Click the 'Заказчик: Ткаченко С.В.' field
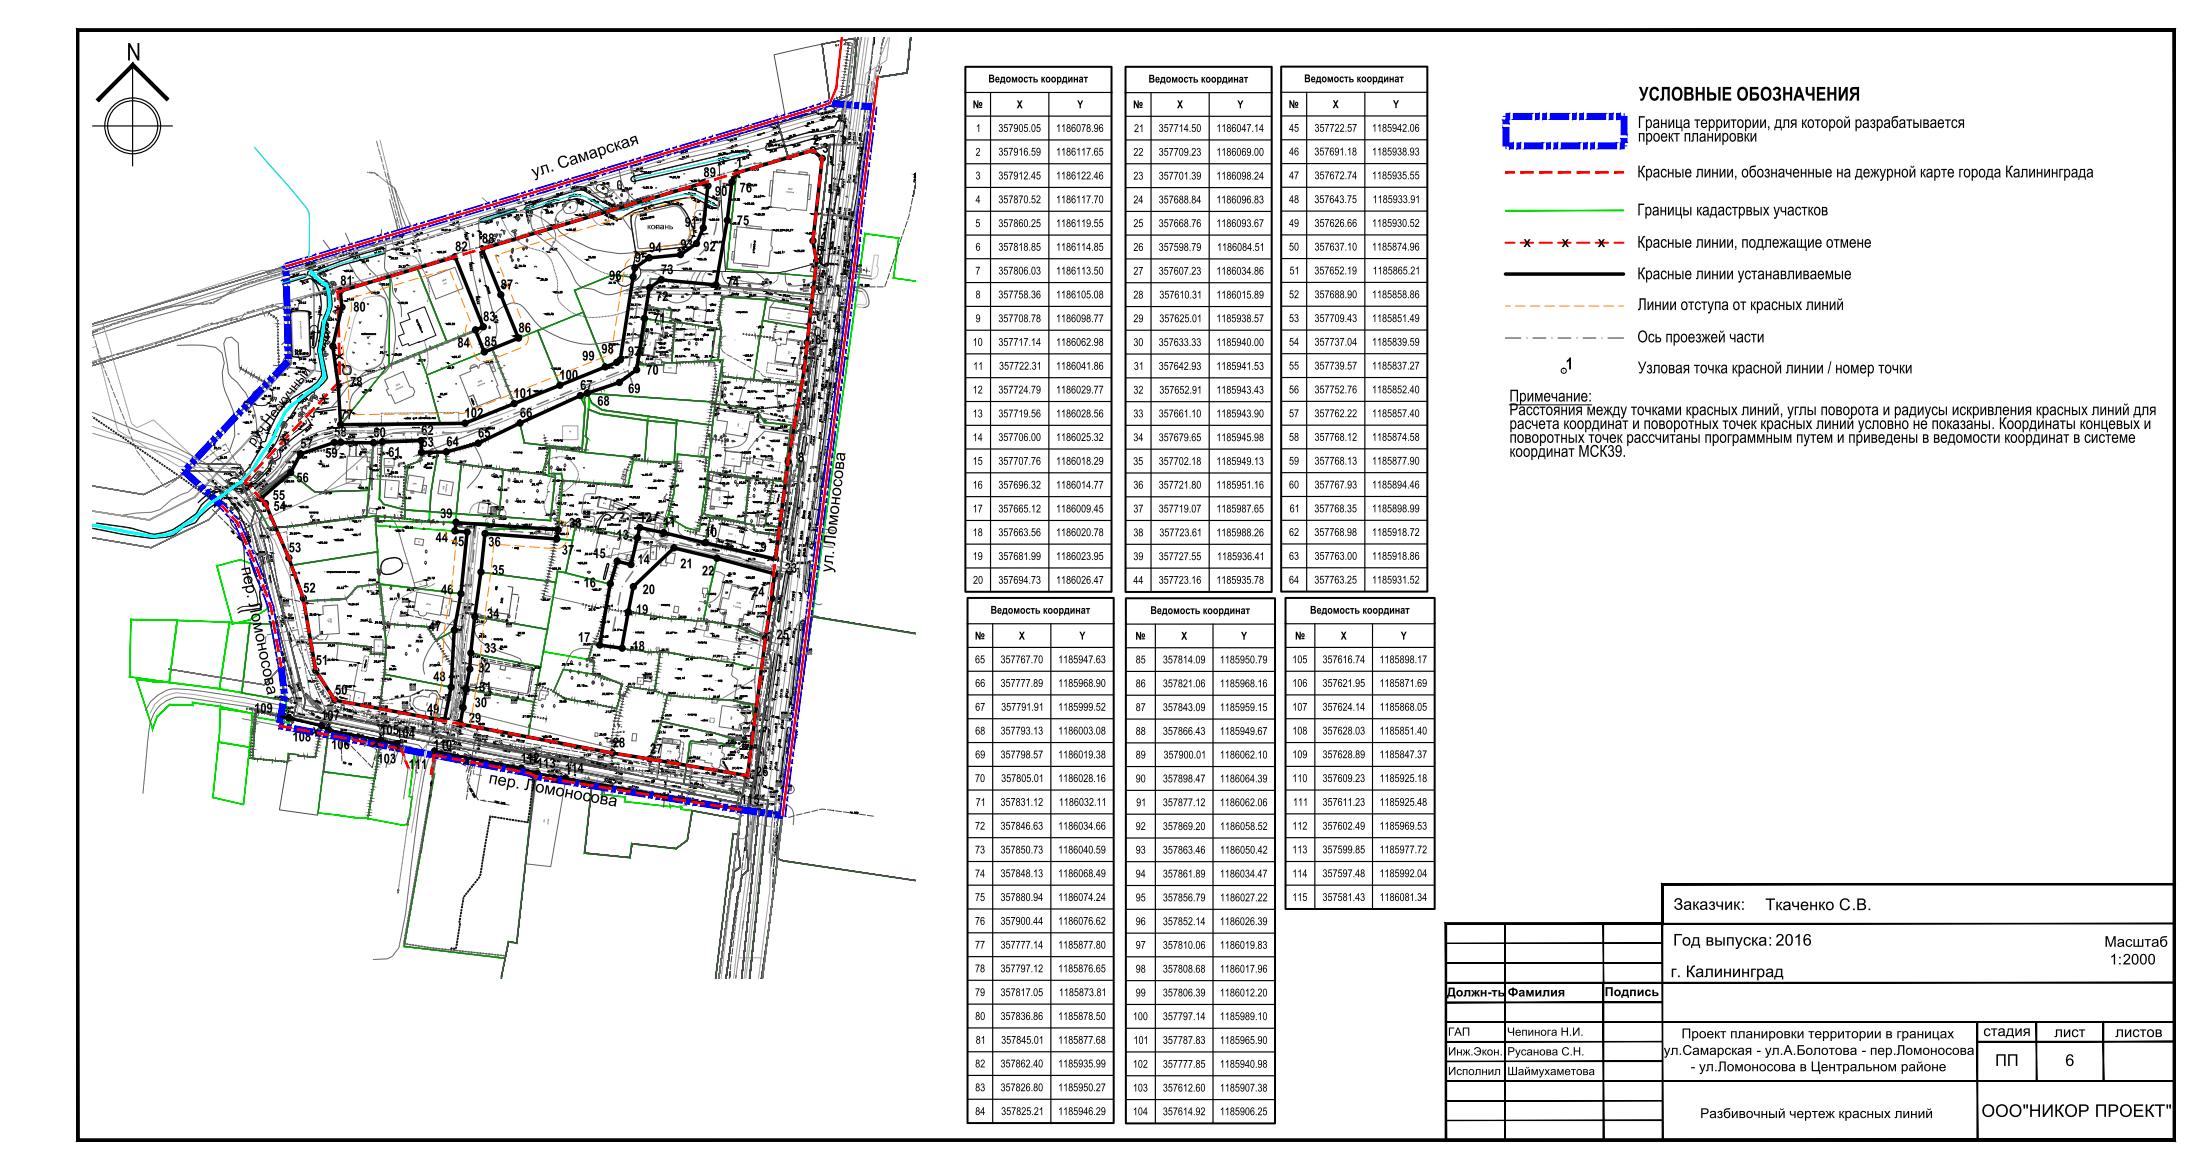Image resolution: width=2204 pixels, height=1169 pixels. pyautogui.click(x=1771, y=905)
